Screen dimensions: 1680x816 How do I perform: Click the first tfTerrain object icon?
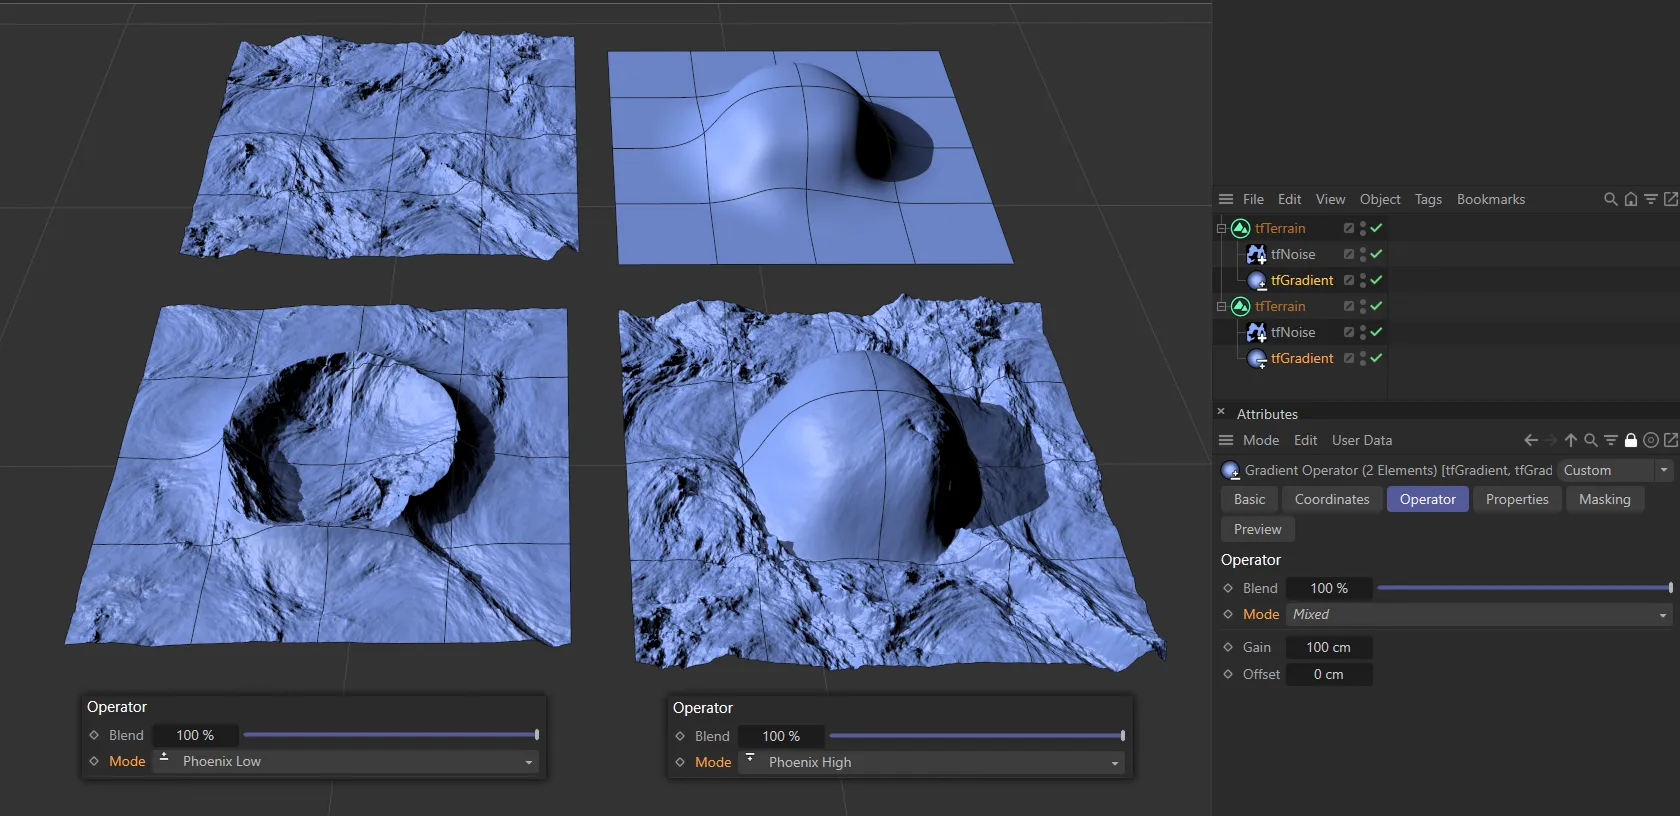[x=1241, y=228]
